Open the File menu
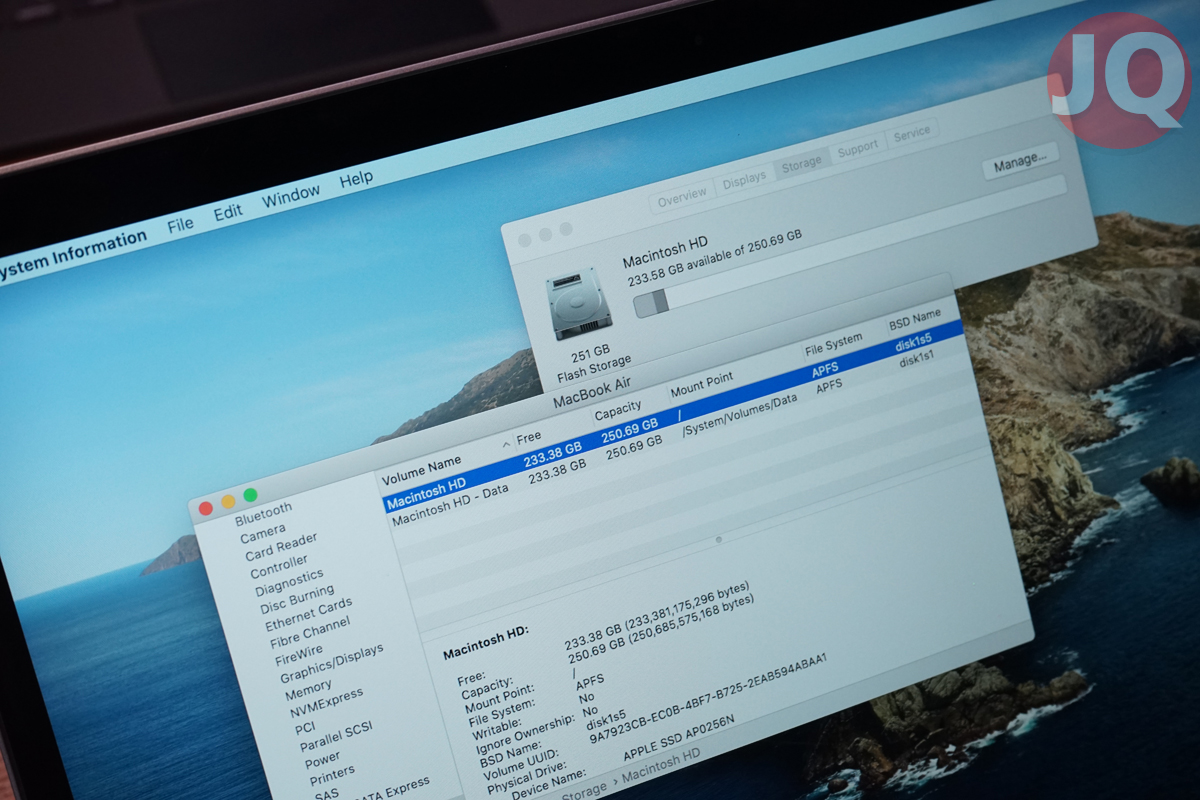This screenshot has width=1200, height=800. [180, 224]
